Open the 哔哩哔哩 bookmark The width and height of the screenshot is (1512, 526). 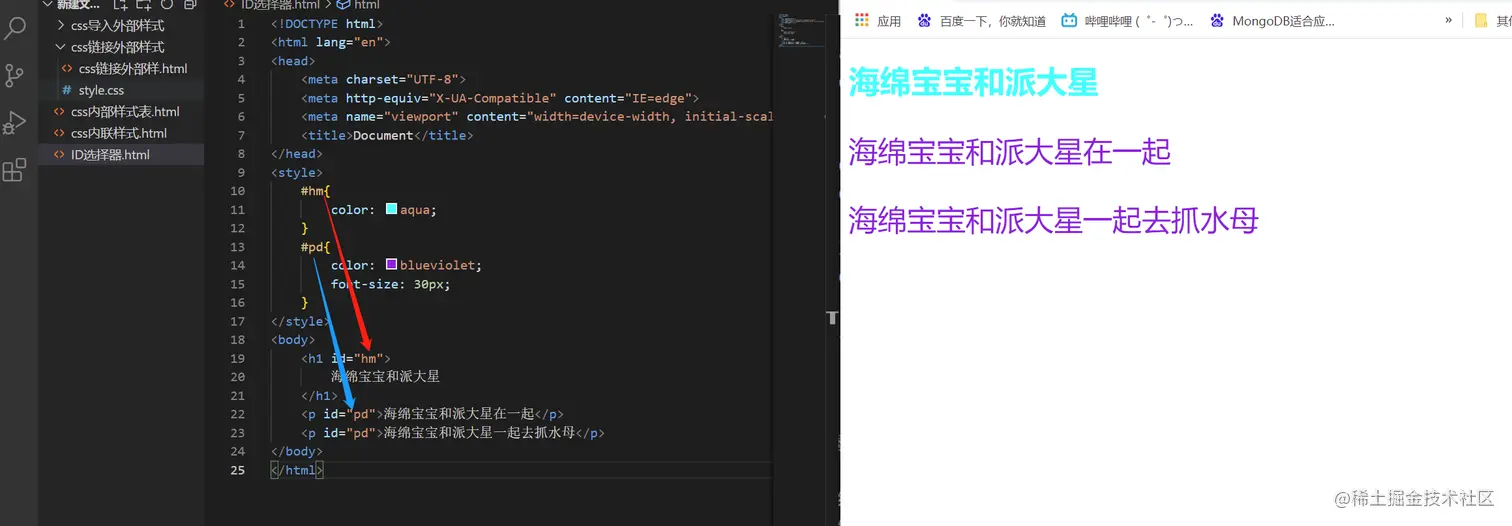coord(1128,20)
